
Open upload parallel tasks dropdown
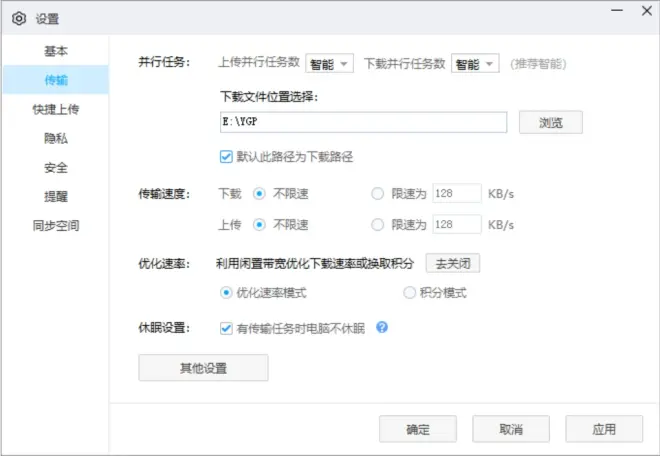[330, 63]
